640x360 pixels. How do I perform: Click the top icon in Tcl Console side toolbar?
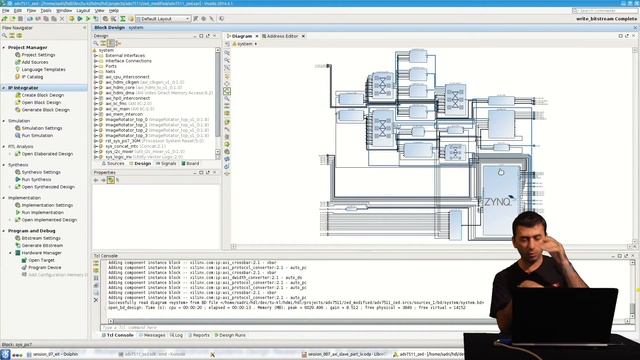pyautogui.click(x=96, y=263)
